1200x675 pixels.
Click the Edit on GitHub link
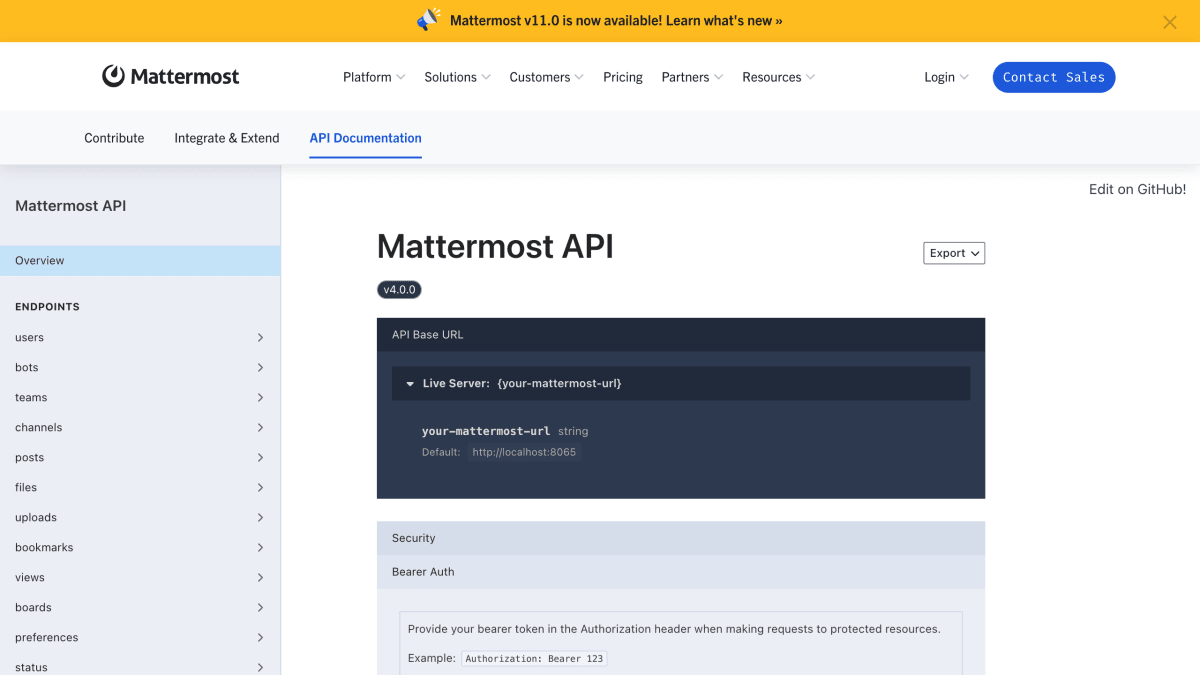click(1137, 189)
